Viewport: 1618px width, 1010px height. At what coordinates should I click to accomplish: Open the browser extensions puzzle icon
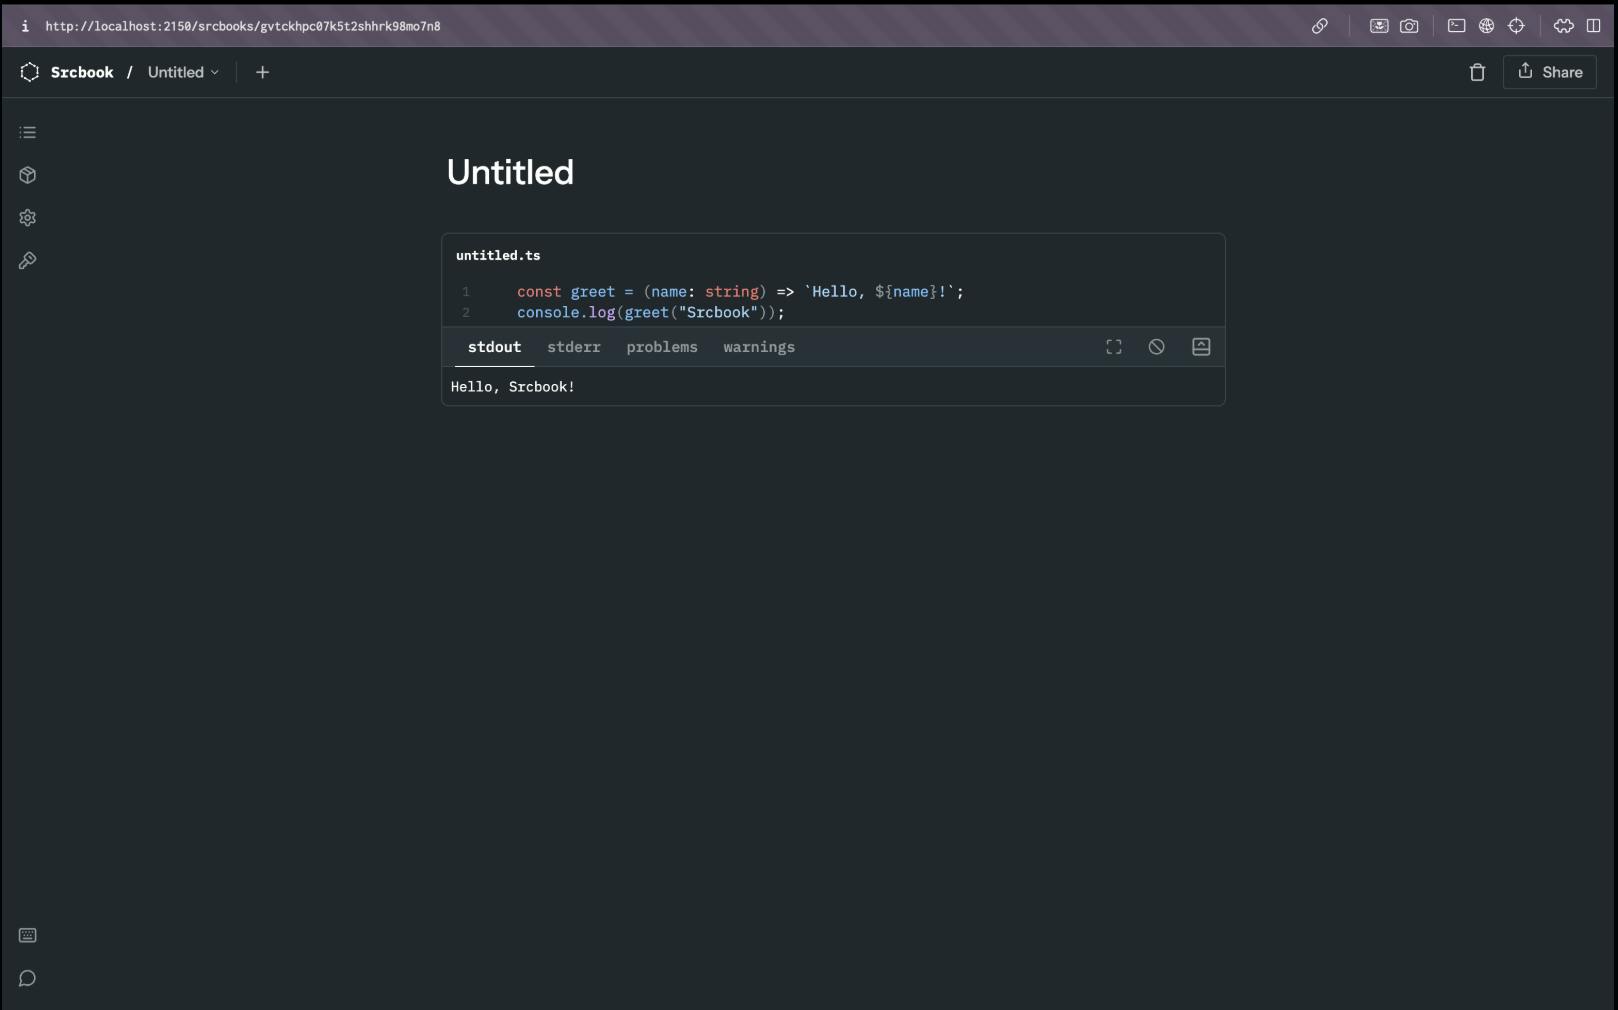(1564, 26)
